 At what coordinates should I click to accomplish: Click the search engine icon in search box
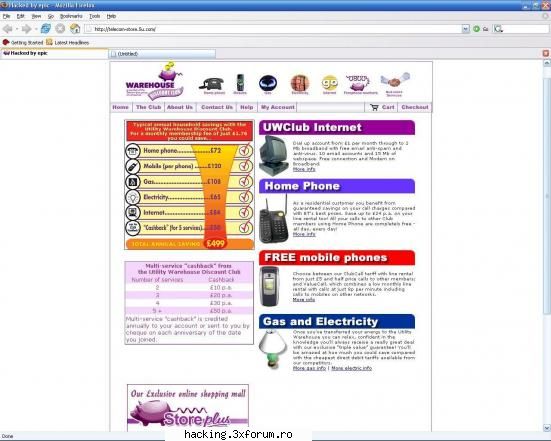(x=498, y=29)
